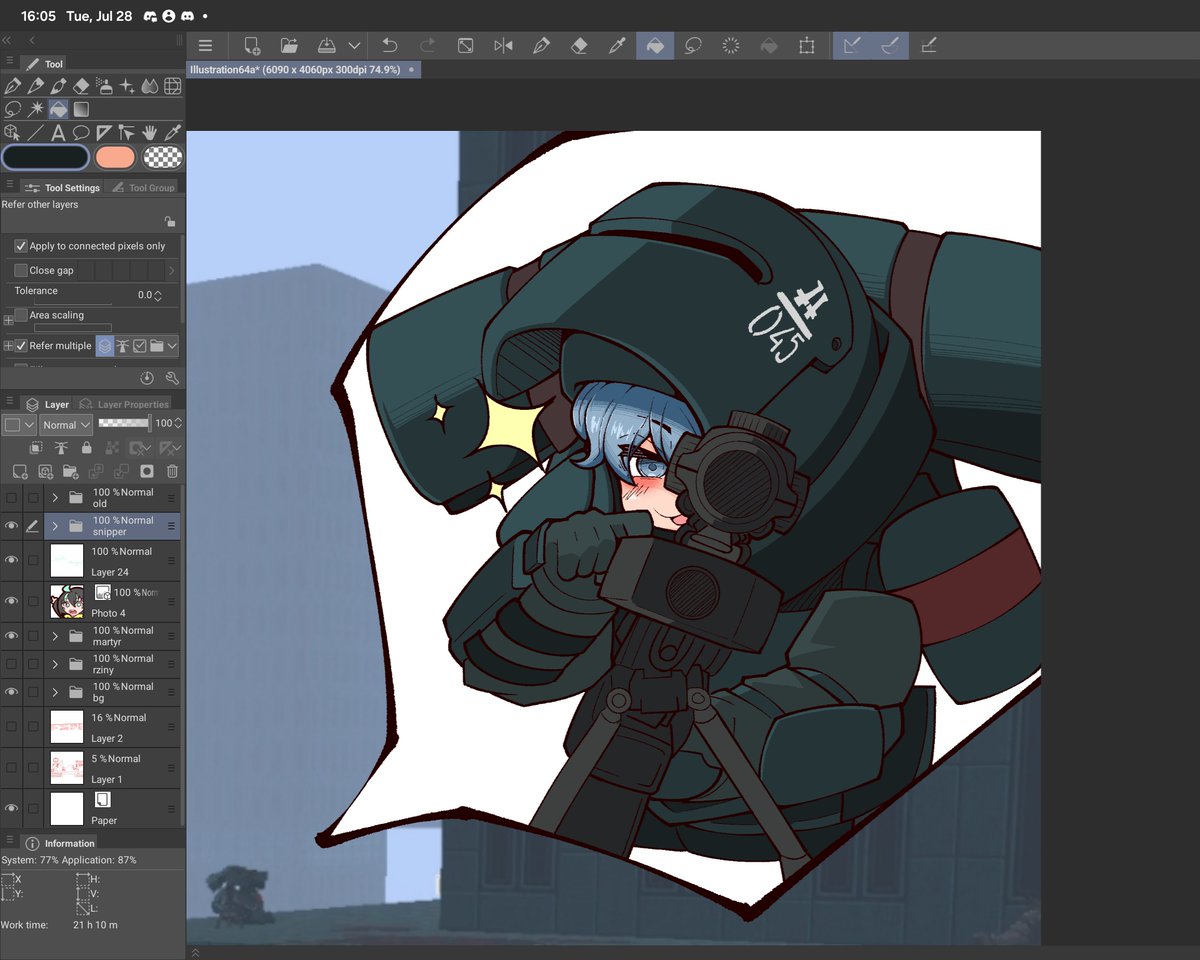The image size is (1200, 960).
Task: Toggle the Refer multiple checkbox
Action: 20,346
